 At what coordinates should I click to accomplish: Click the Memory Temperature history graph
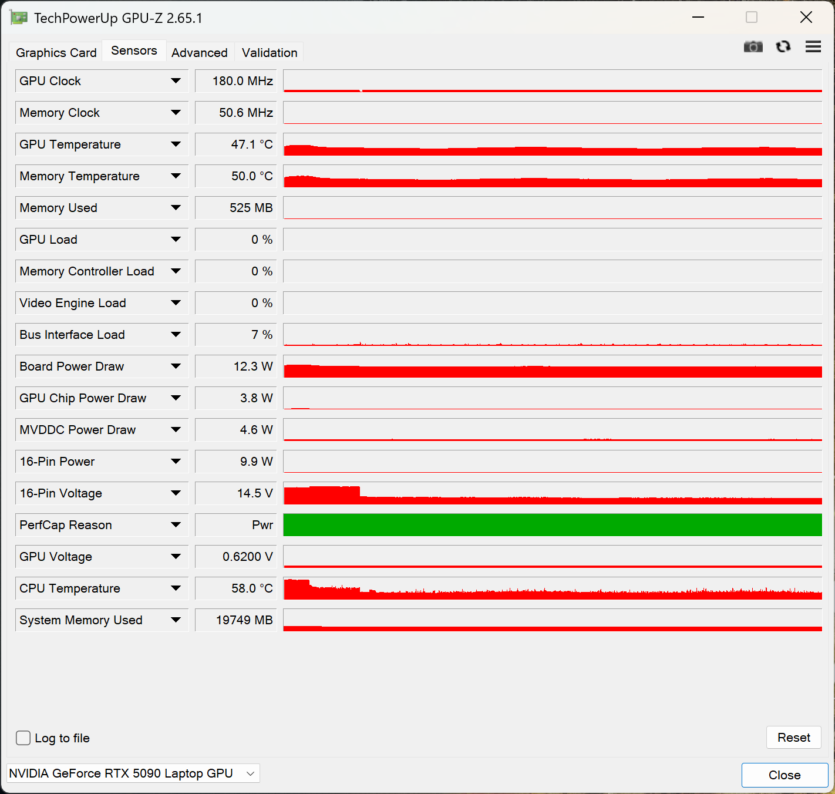click(x=552, y=176)
